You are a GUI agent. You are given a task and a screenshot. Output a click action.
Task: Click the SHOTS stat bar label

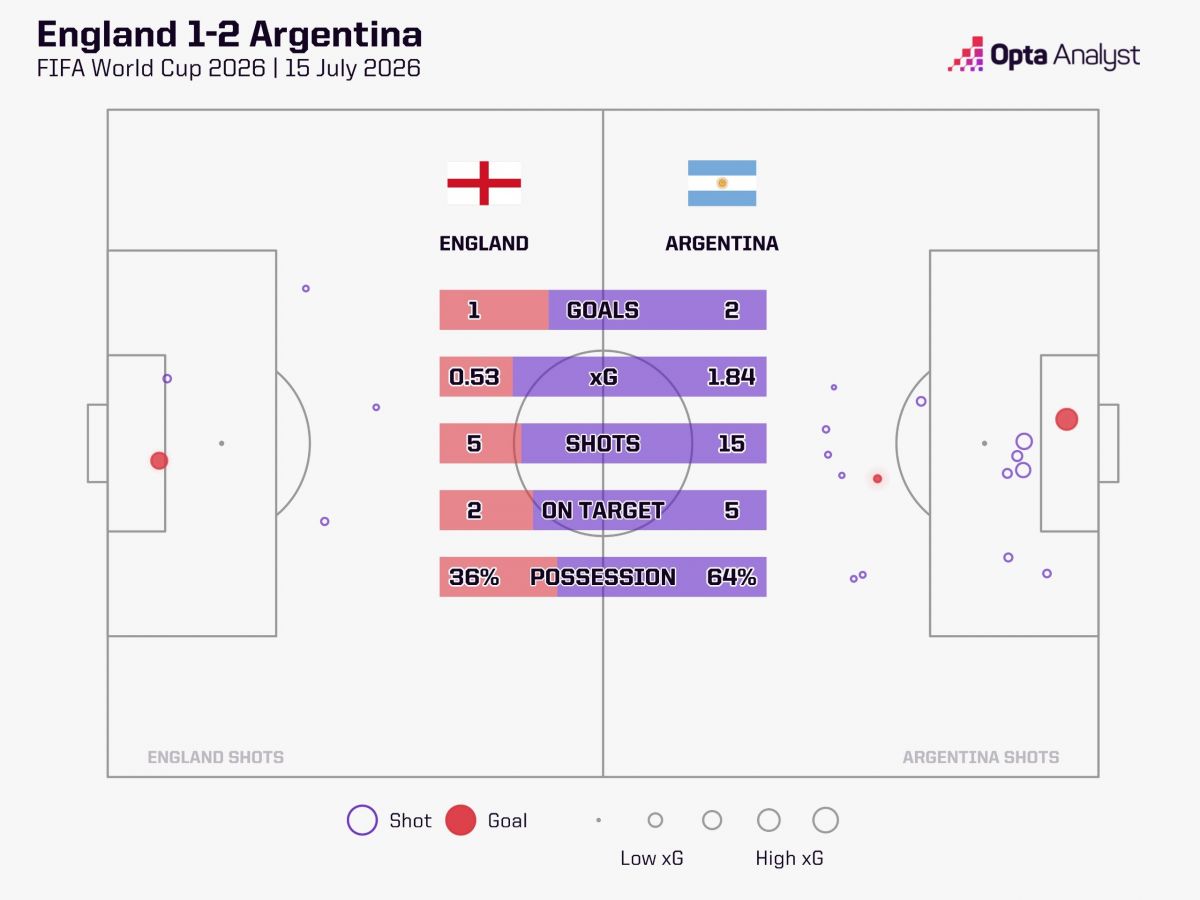click(x=603, y=443)
